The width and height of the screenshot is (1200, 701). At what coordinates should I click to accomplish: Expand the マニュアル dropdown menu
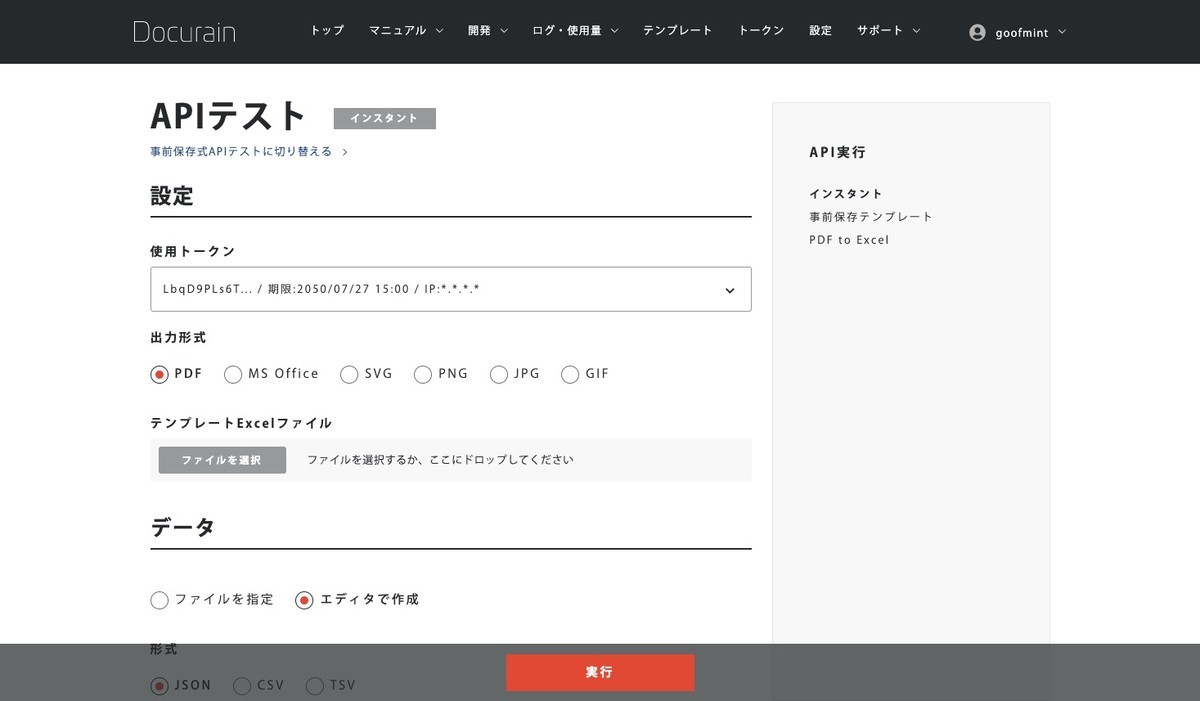coord(406,31)
